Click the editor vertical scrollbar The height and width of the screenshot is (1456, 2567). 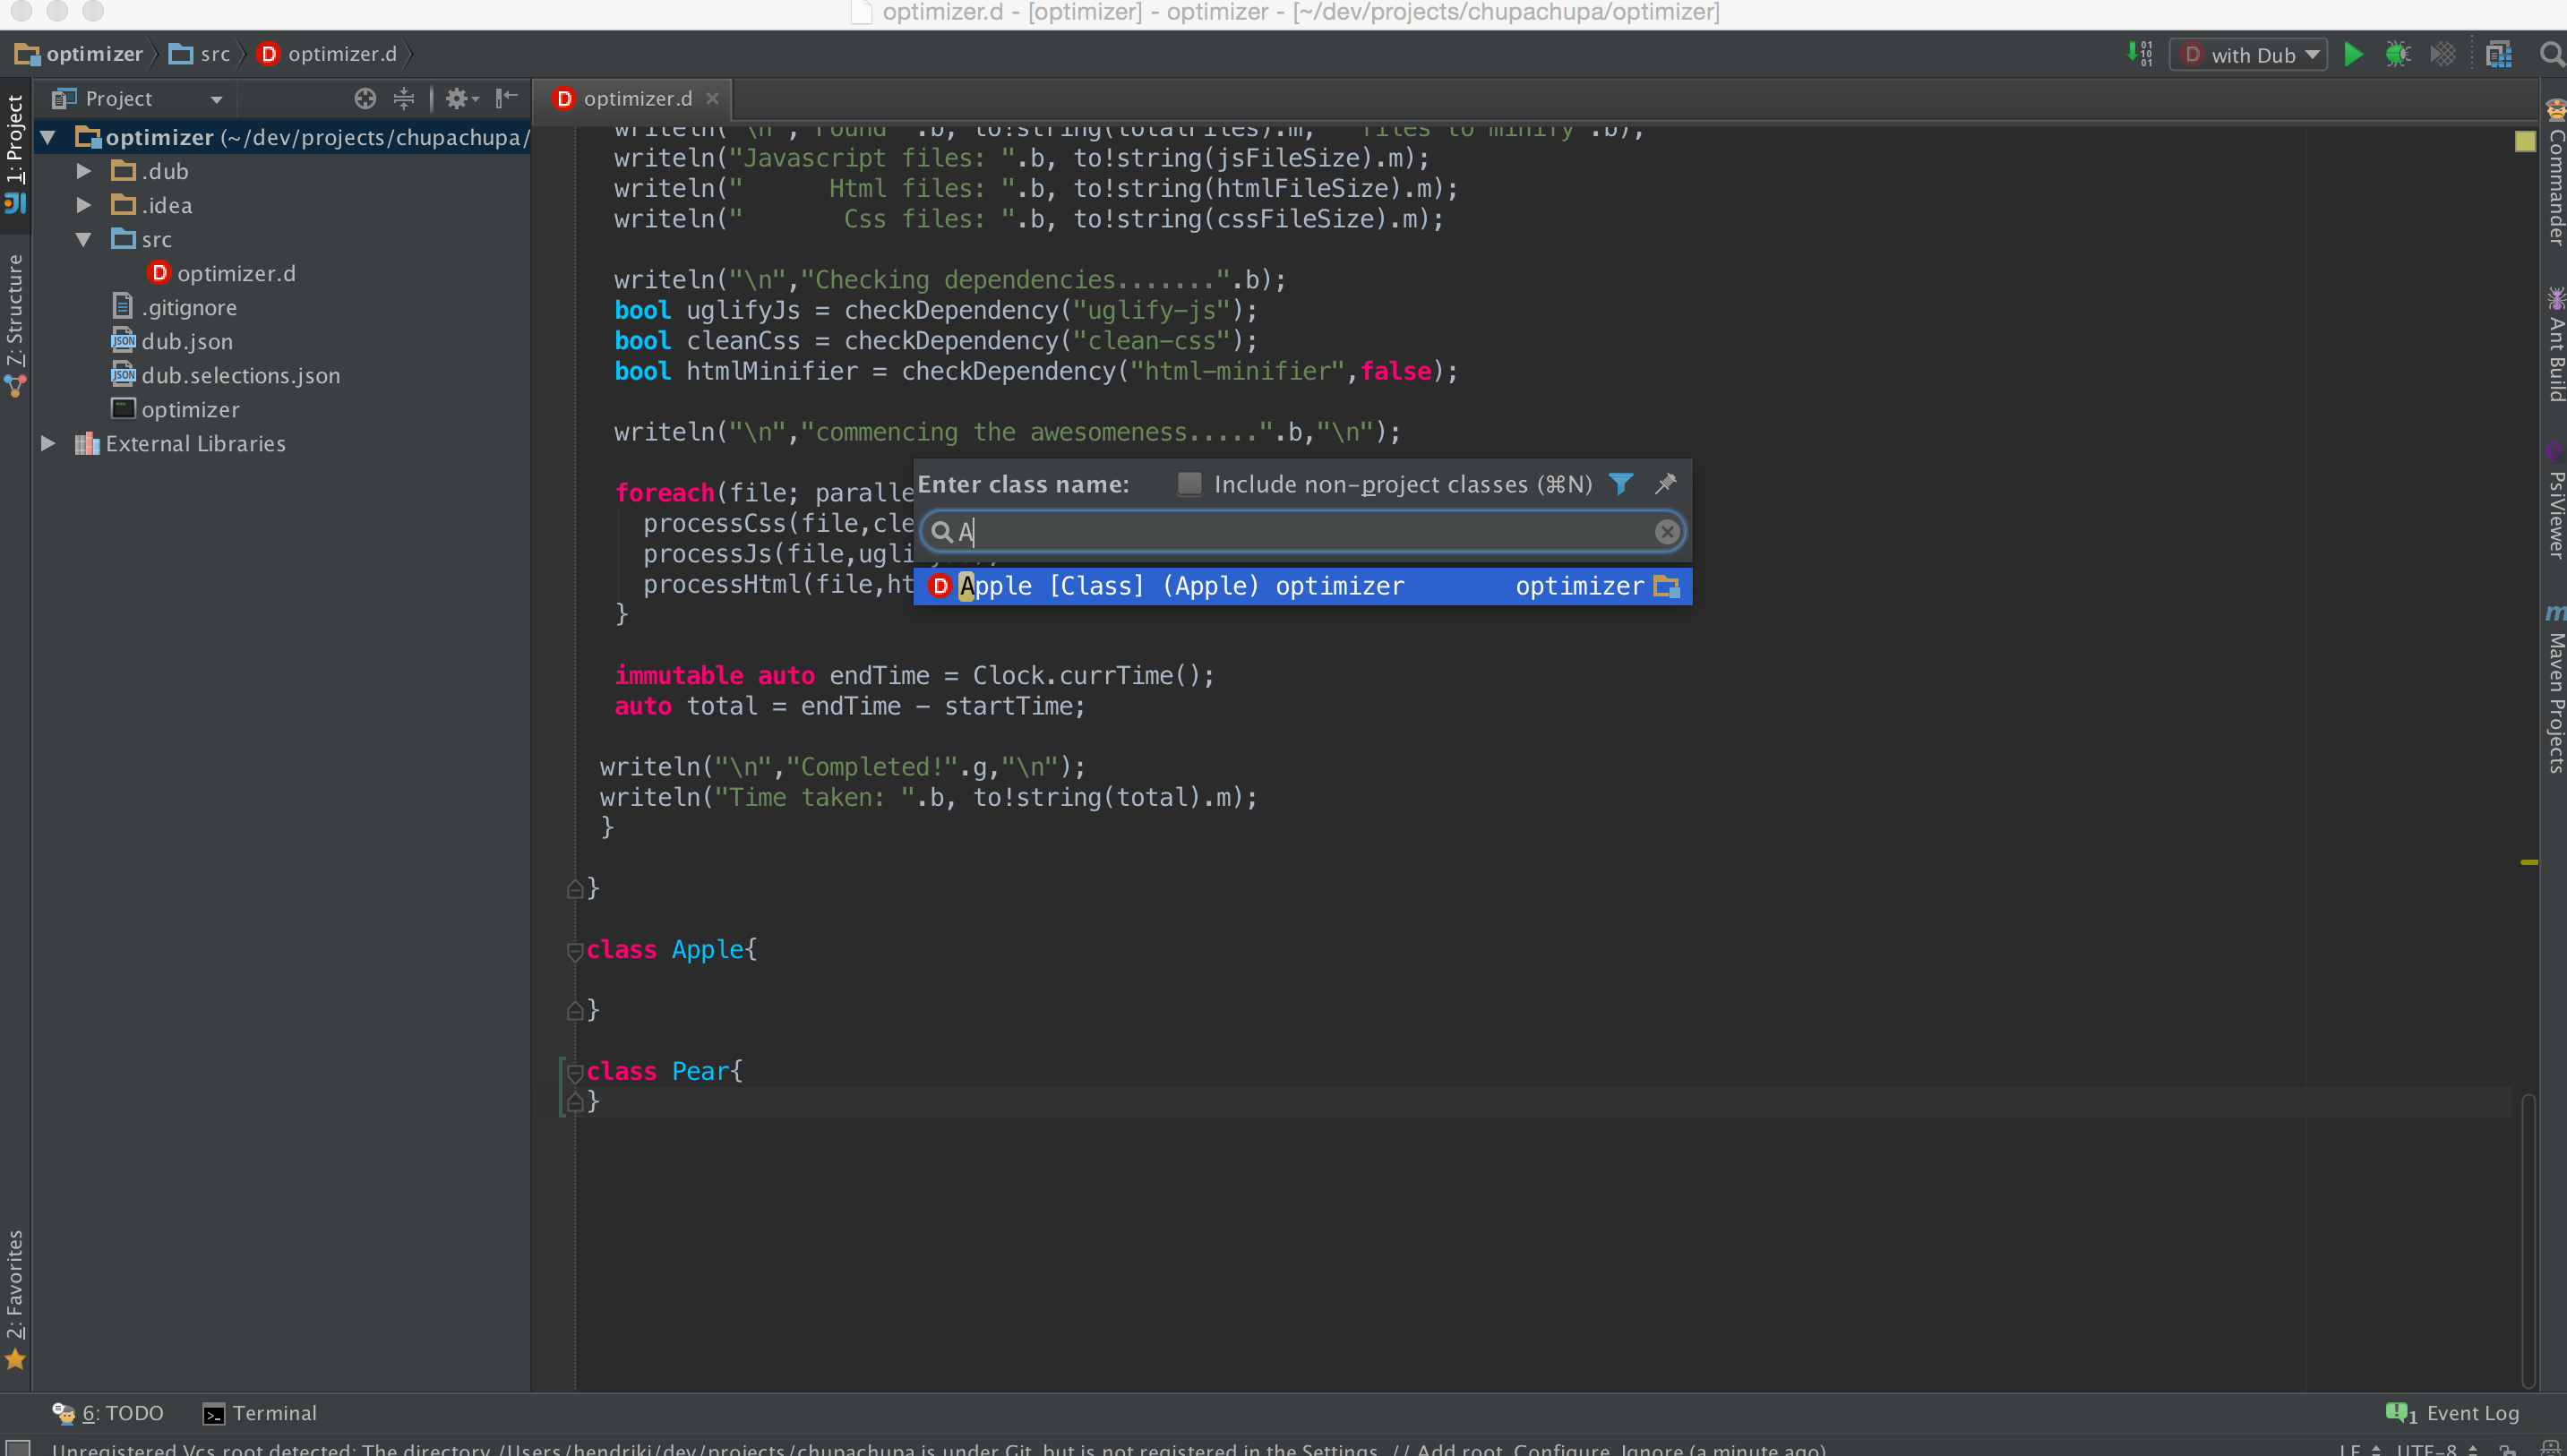click(x=2527, y=1240)
